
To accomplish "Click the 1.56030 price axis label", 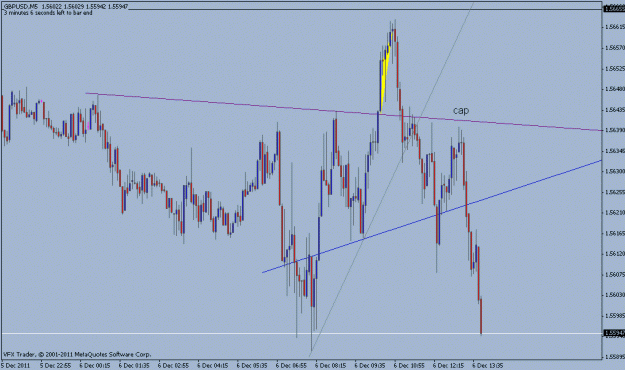I will (614, 295).
